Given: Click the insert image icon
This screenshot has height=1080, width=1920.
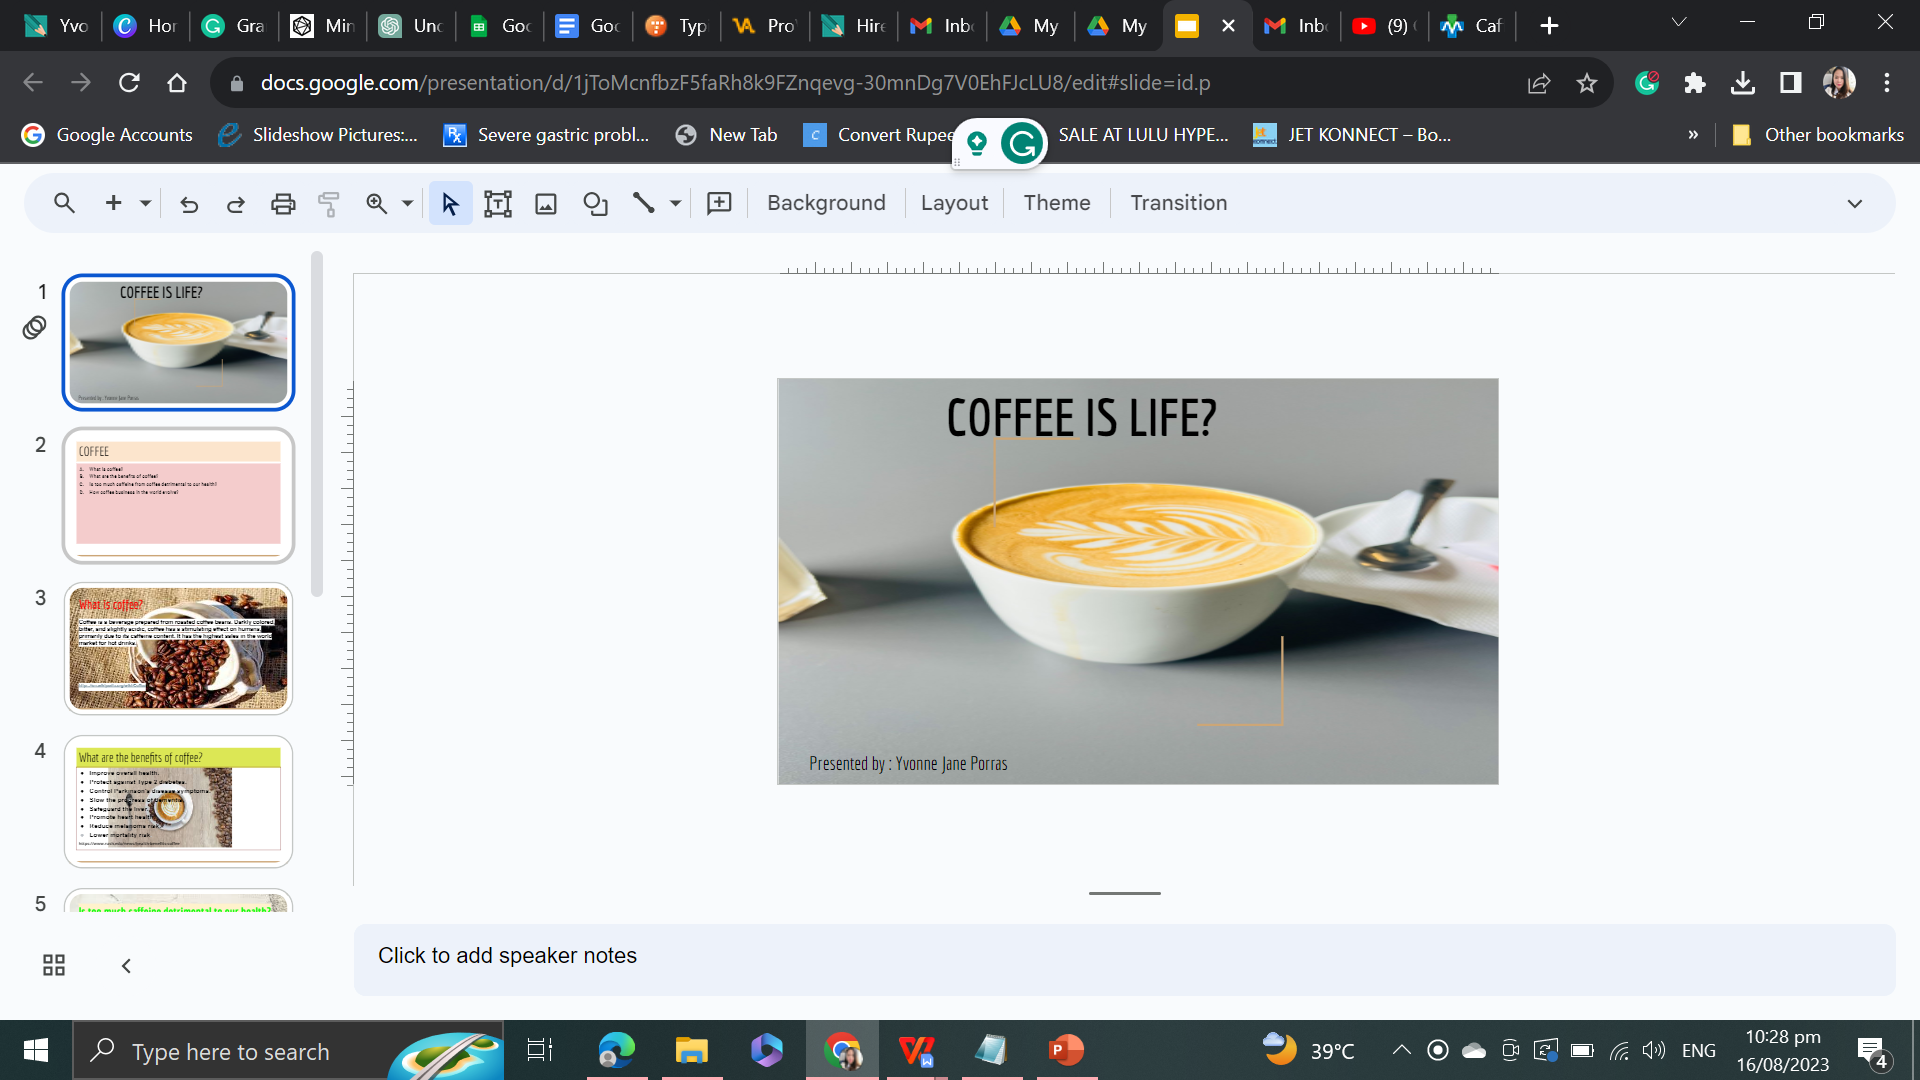Looking at the screenshot, I should (546, 204).
